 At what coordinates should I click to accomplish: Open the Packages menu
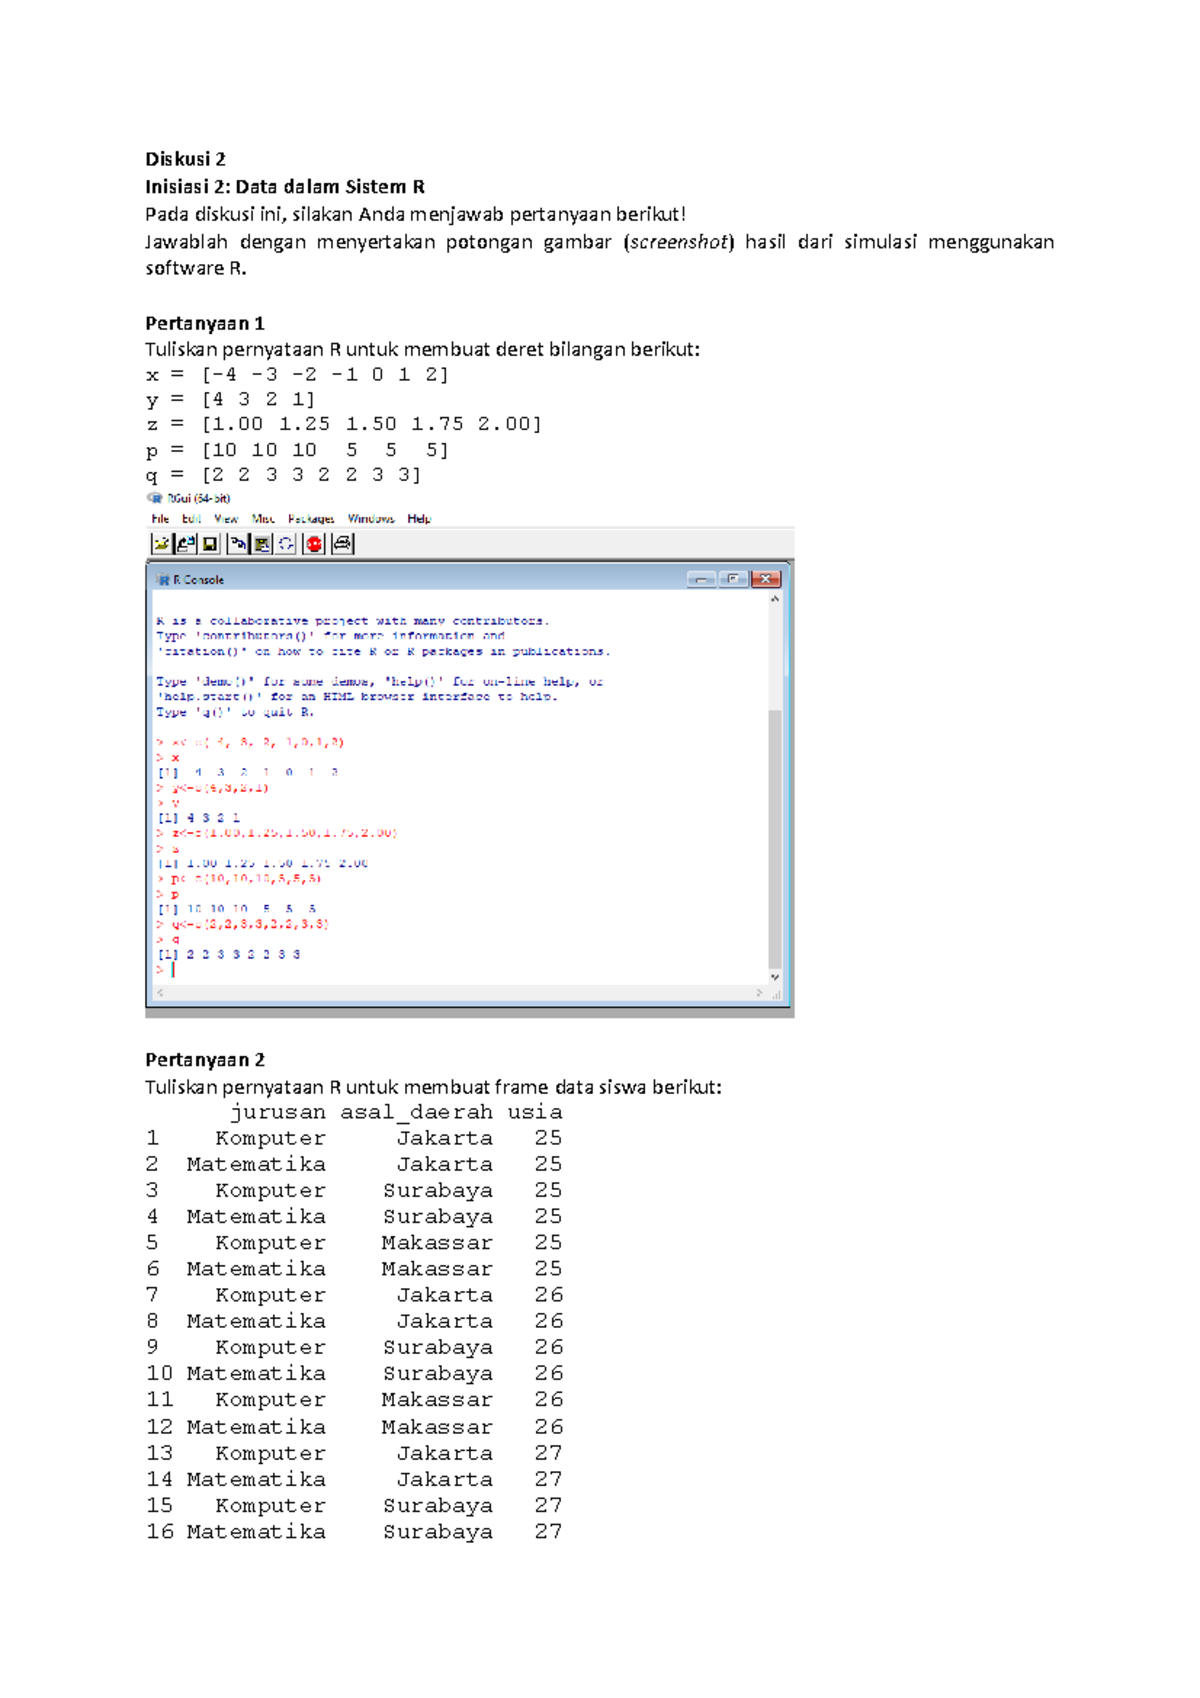(311, 519)
